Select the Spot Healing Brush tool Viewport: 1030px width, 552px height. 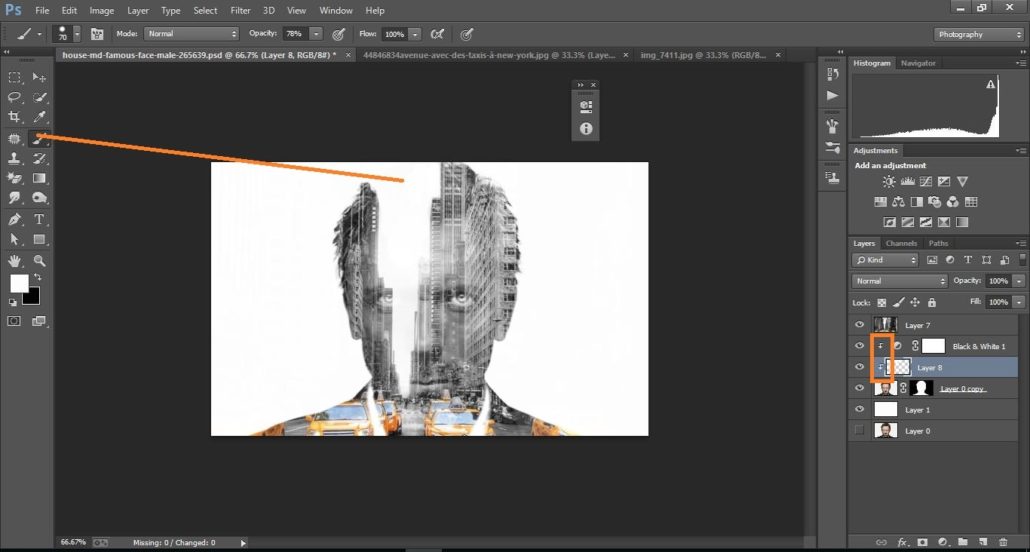pos(14,138)
